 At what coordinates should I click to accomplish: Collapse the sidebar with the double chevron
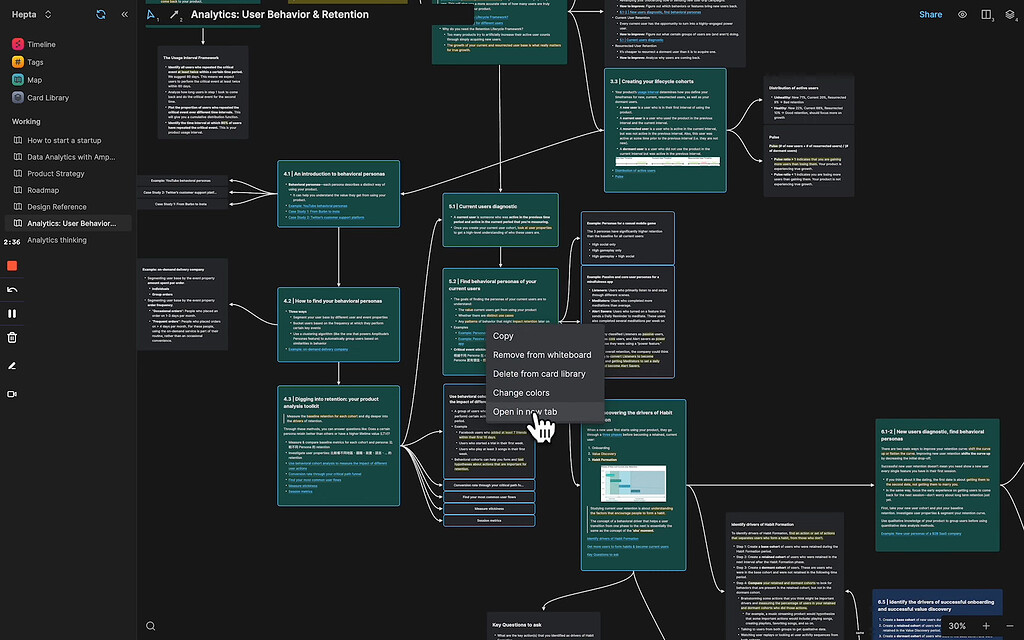[123, 14]
